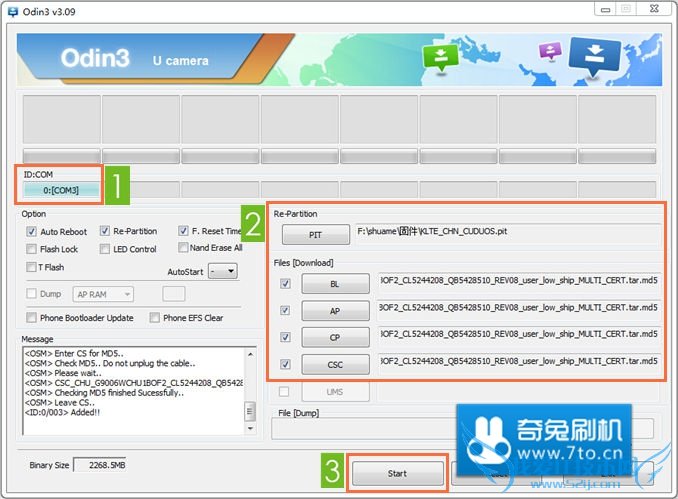The width and height of the screenshot is (678, 499).
Task: Click the Odin3 app icon in title bar
Action: [13, 12]
